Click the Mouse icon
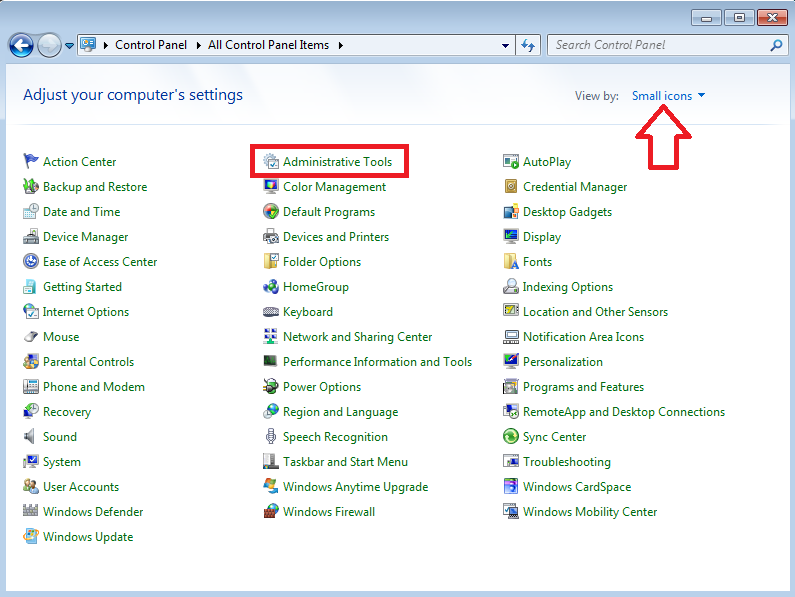 coord(31,336)
